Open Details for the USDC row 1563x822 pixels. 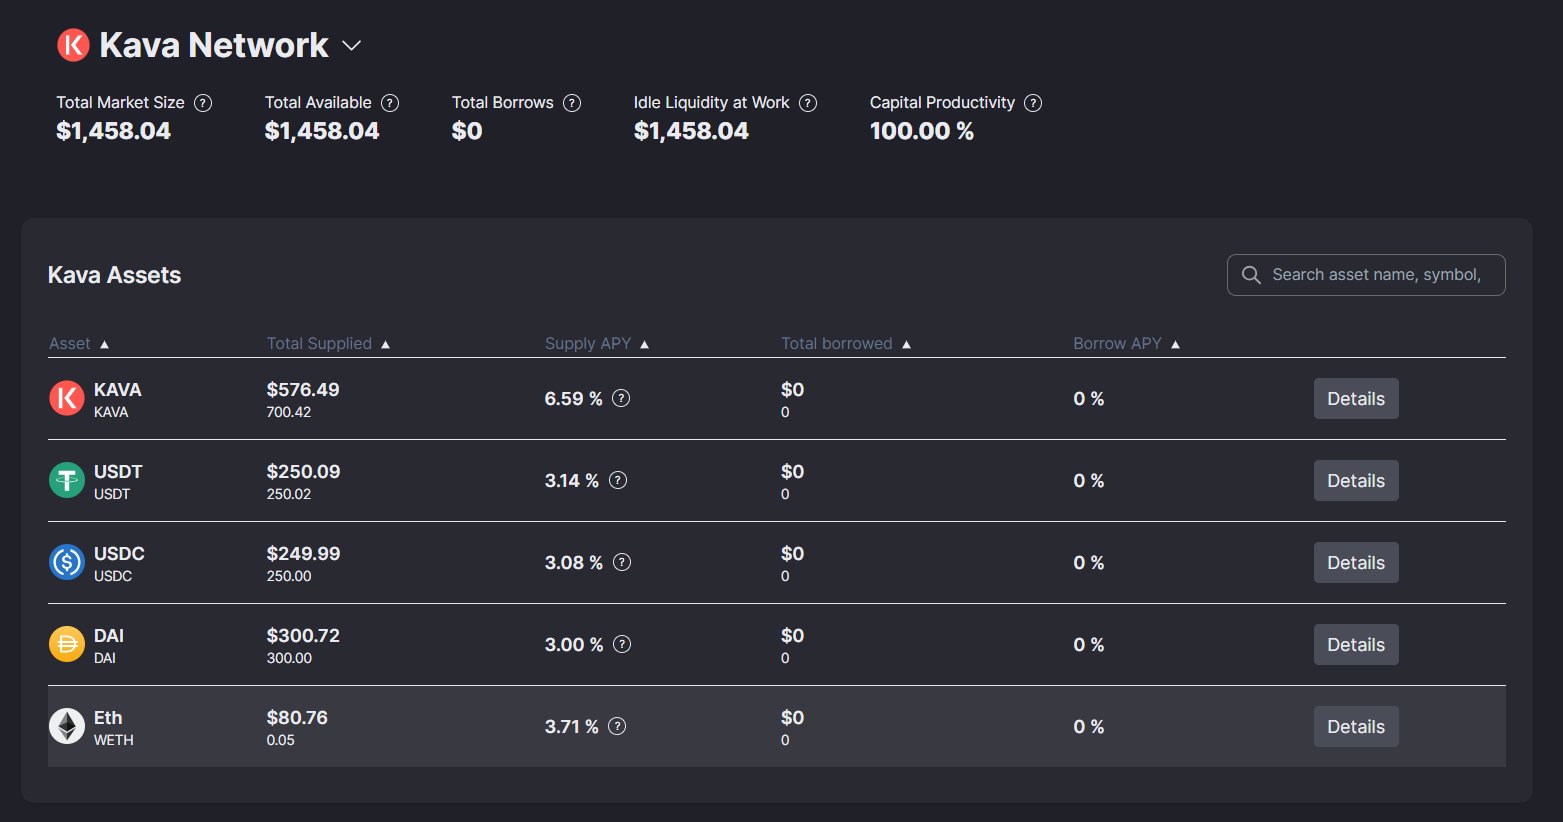(x=1356, y=562)
